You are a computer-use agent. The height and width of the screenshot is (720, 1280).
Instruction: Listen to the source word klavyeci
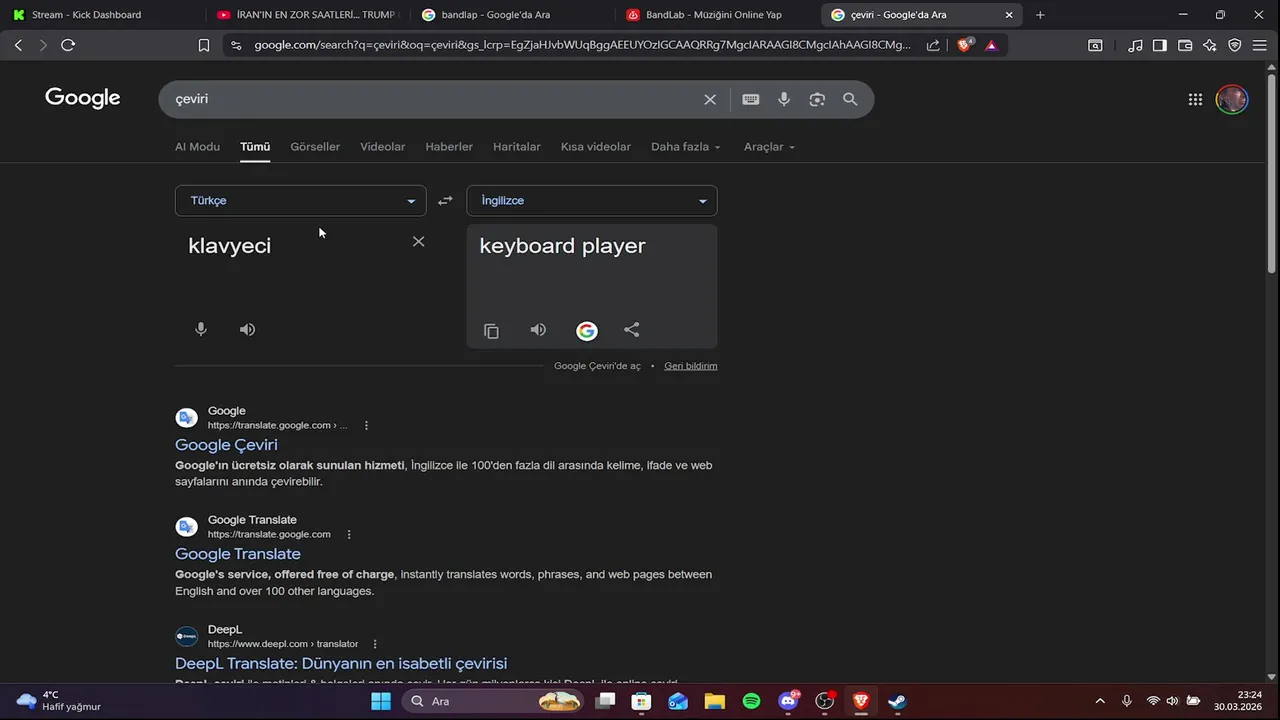coord(247,329)
